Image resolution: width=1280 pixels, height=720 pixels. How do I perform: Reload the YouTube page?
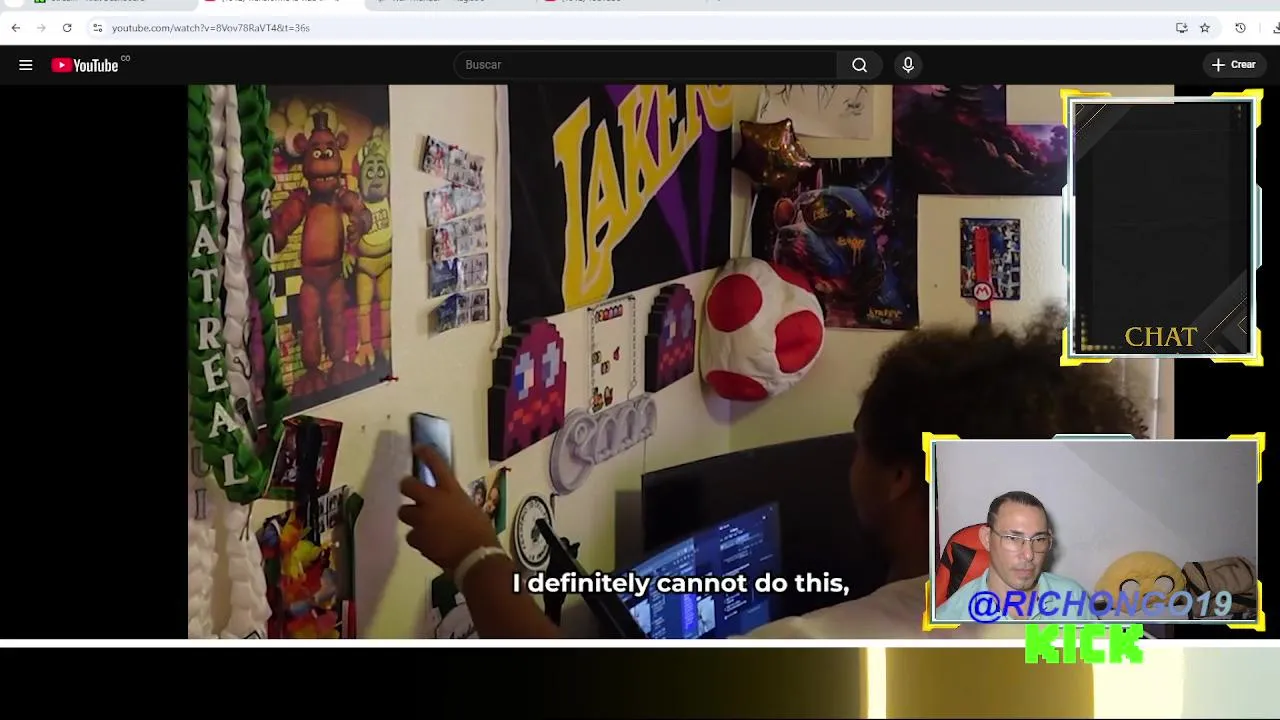(x=67, y=28)
